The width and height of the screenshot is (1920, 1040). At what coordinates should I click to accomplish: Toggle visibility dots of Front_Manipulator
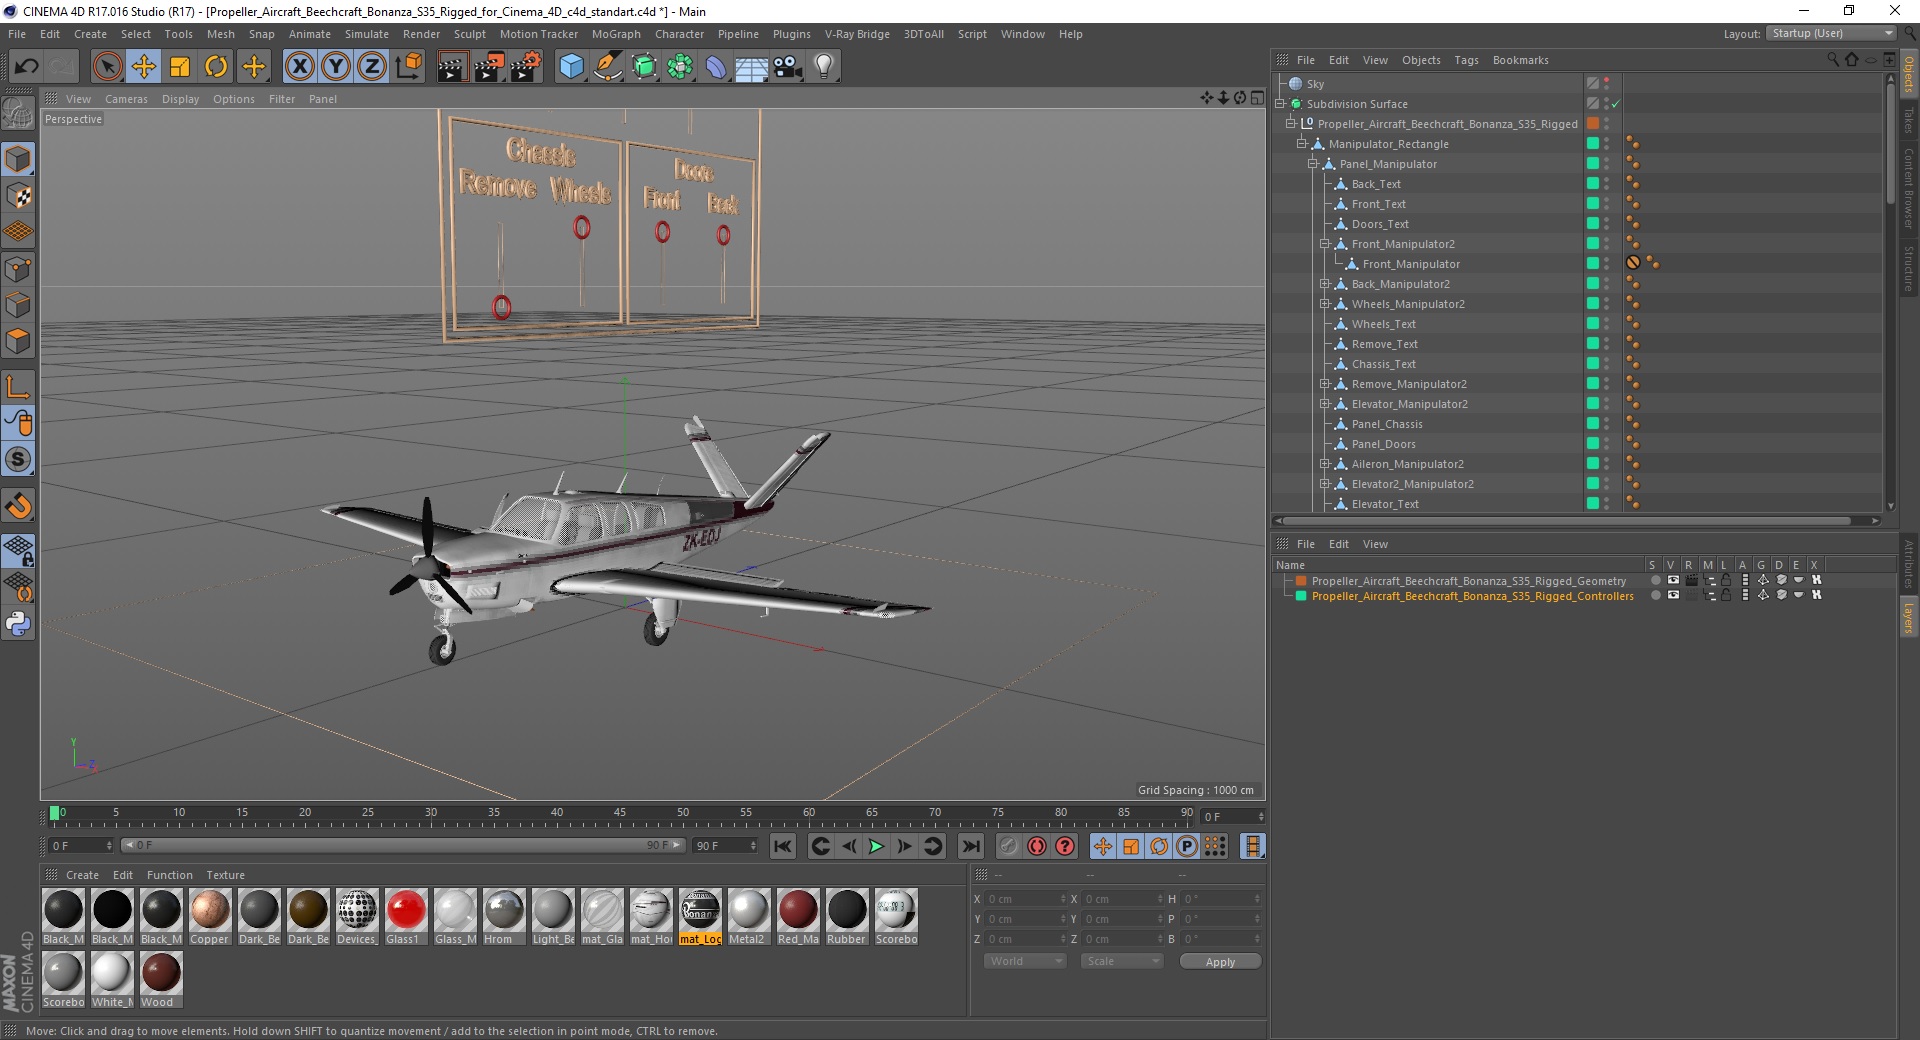1607,264
